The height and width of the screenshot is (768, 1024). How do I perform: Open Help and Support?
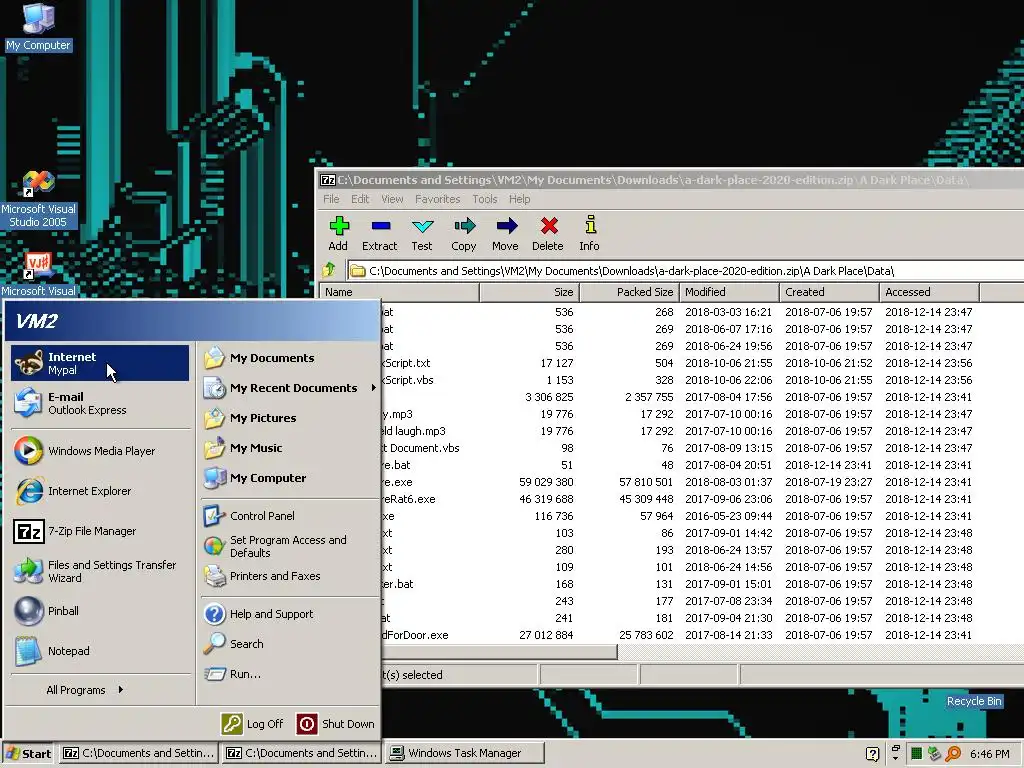[289, 614]
